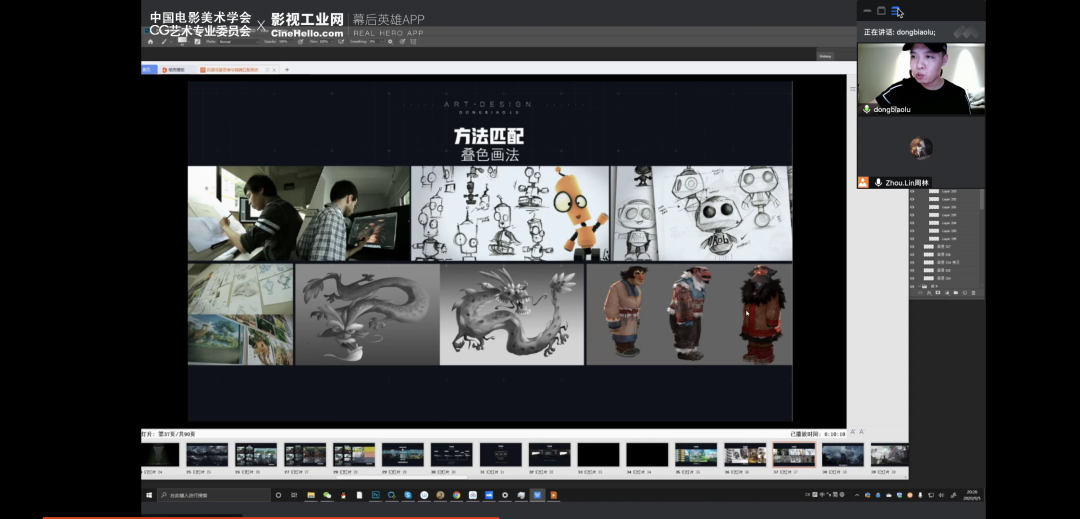Open the Mode Normal blend dropdown

point(239,42)
